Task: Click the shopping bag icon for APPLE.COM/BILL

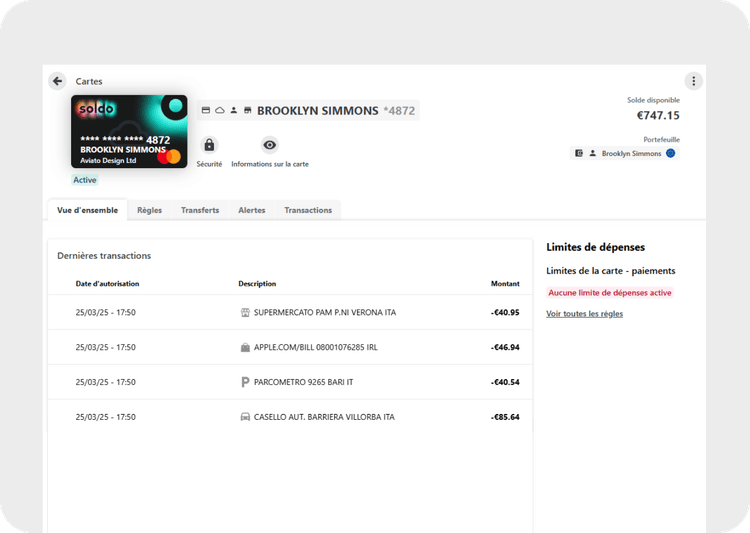Action: (x=245, y=347)
